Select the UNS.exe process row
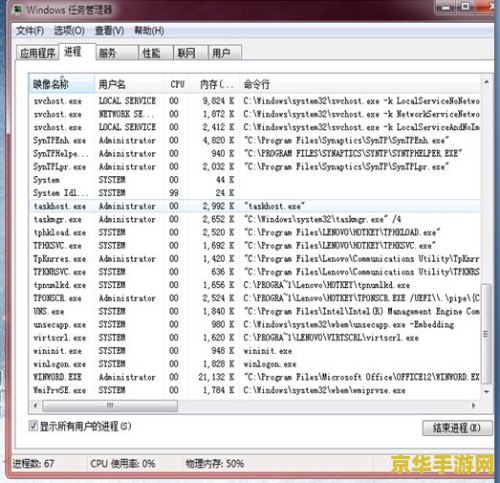The height and width of the screenshot is (483, 500). click(x=255, y=311)
